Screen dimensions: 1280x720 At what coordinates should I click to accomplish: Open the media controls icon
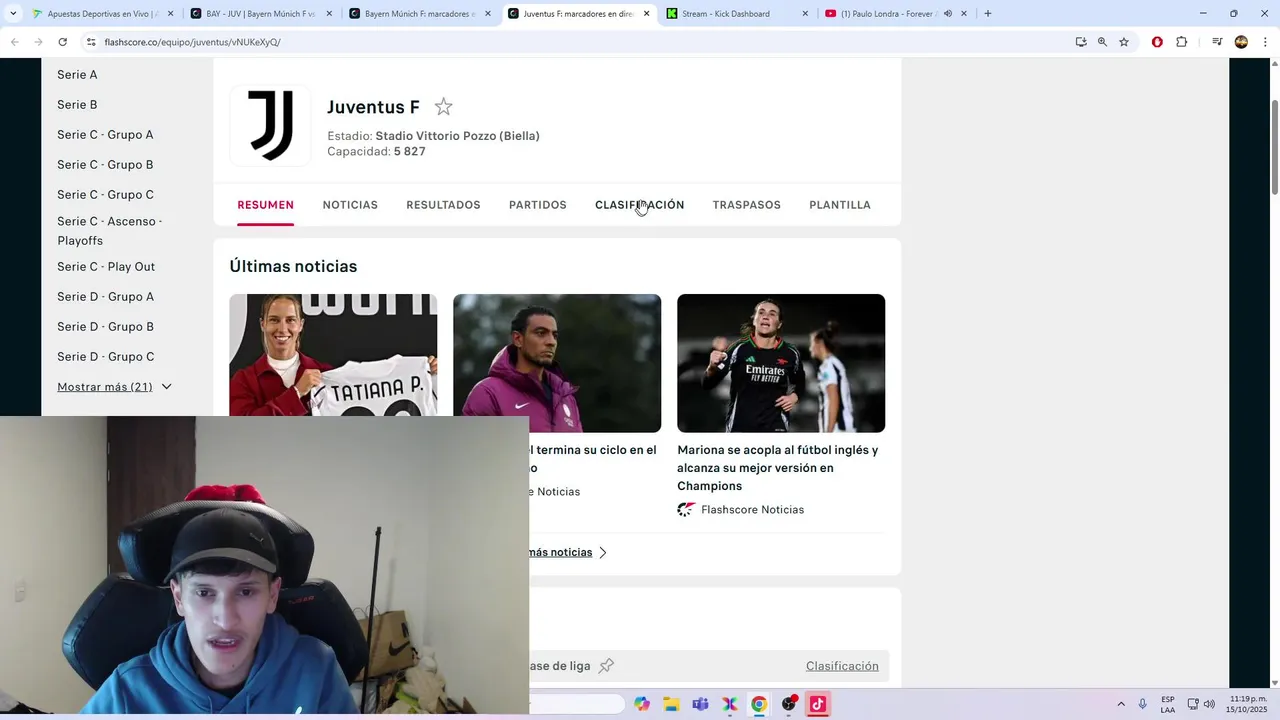1217,42
